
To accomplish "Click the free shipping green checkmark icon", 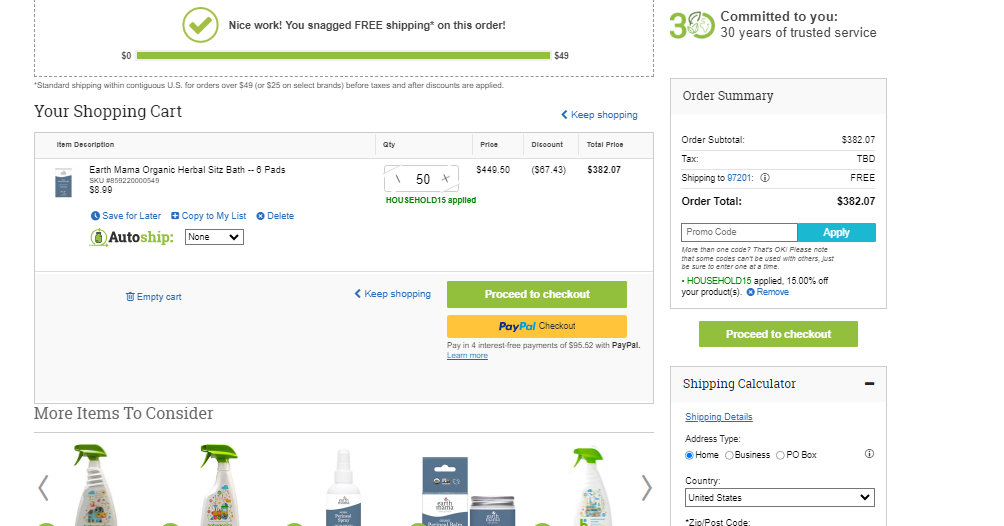I will click(x=200, y=25).
